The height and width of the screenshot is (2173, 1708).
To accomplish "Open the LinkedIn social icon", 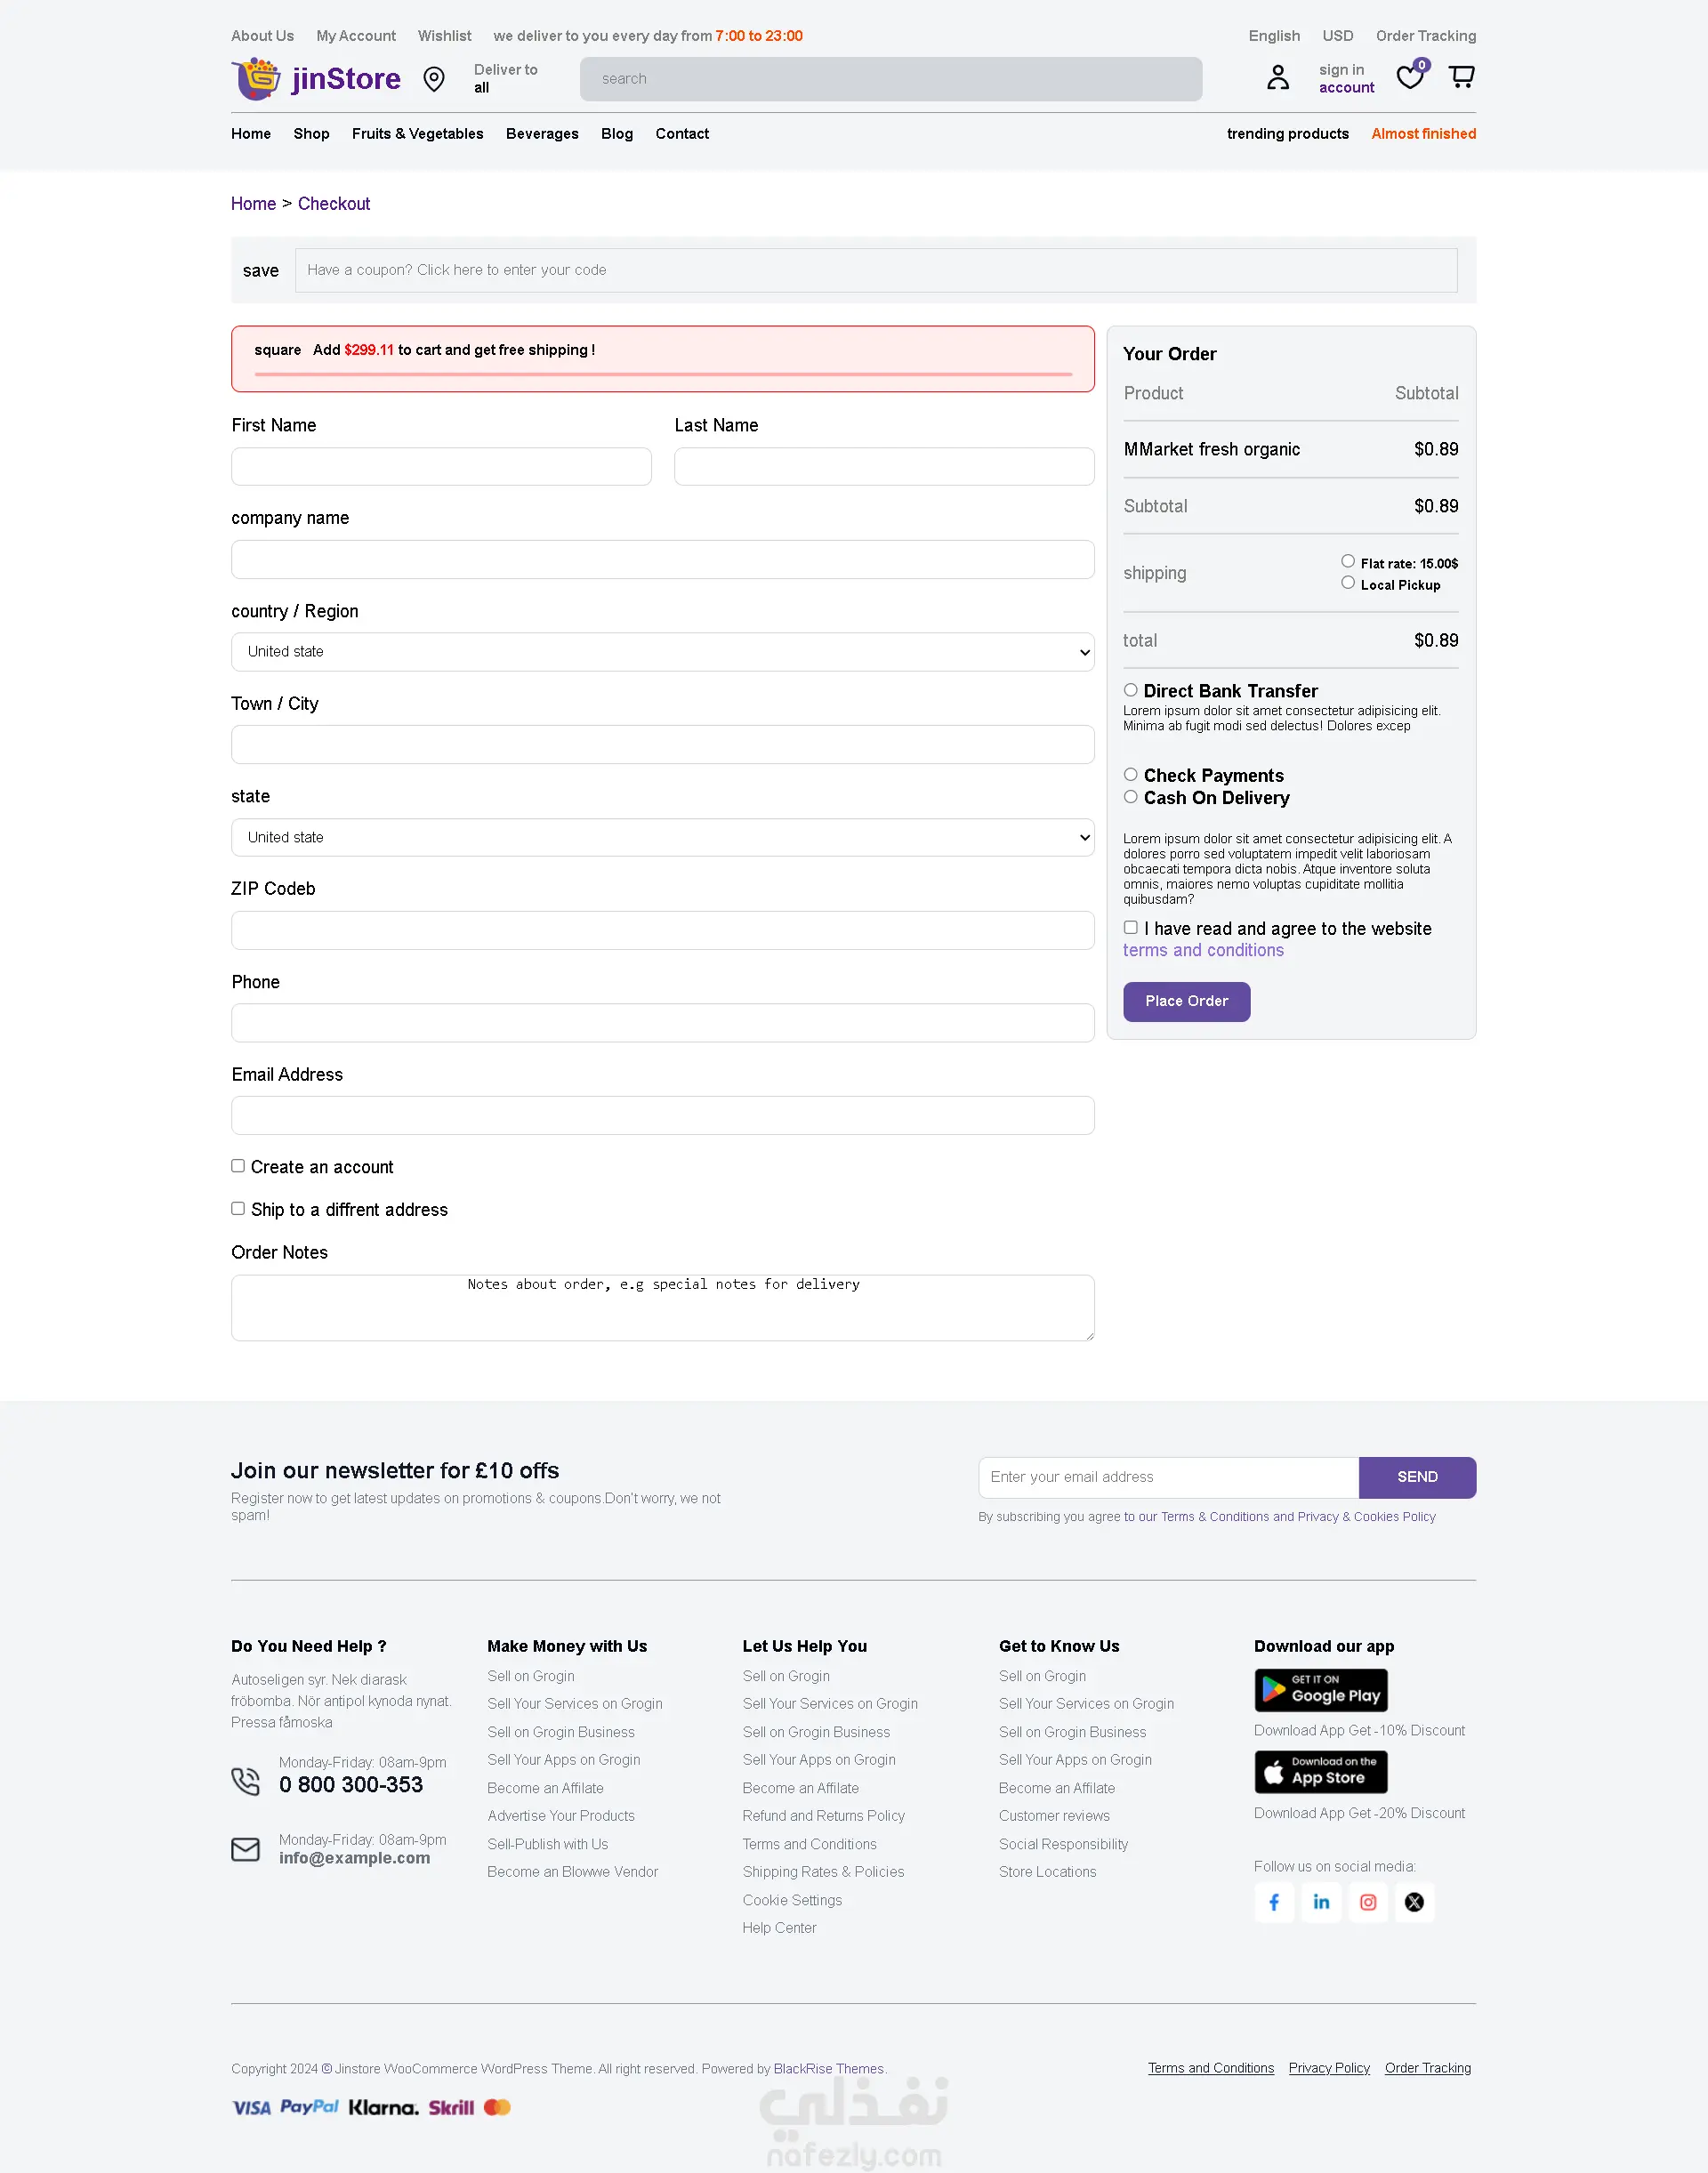I will [x=1321, y=1902].
